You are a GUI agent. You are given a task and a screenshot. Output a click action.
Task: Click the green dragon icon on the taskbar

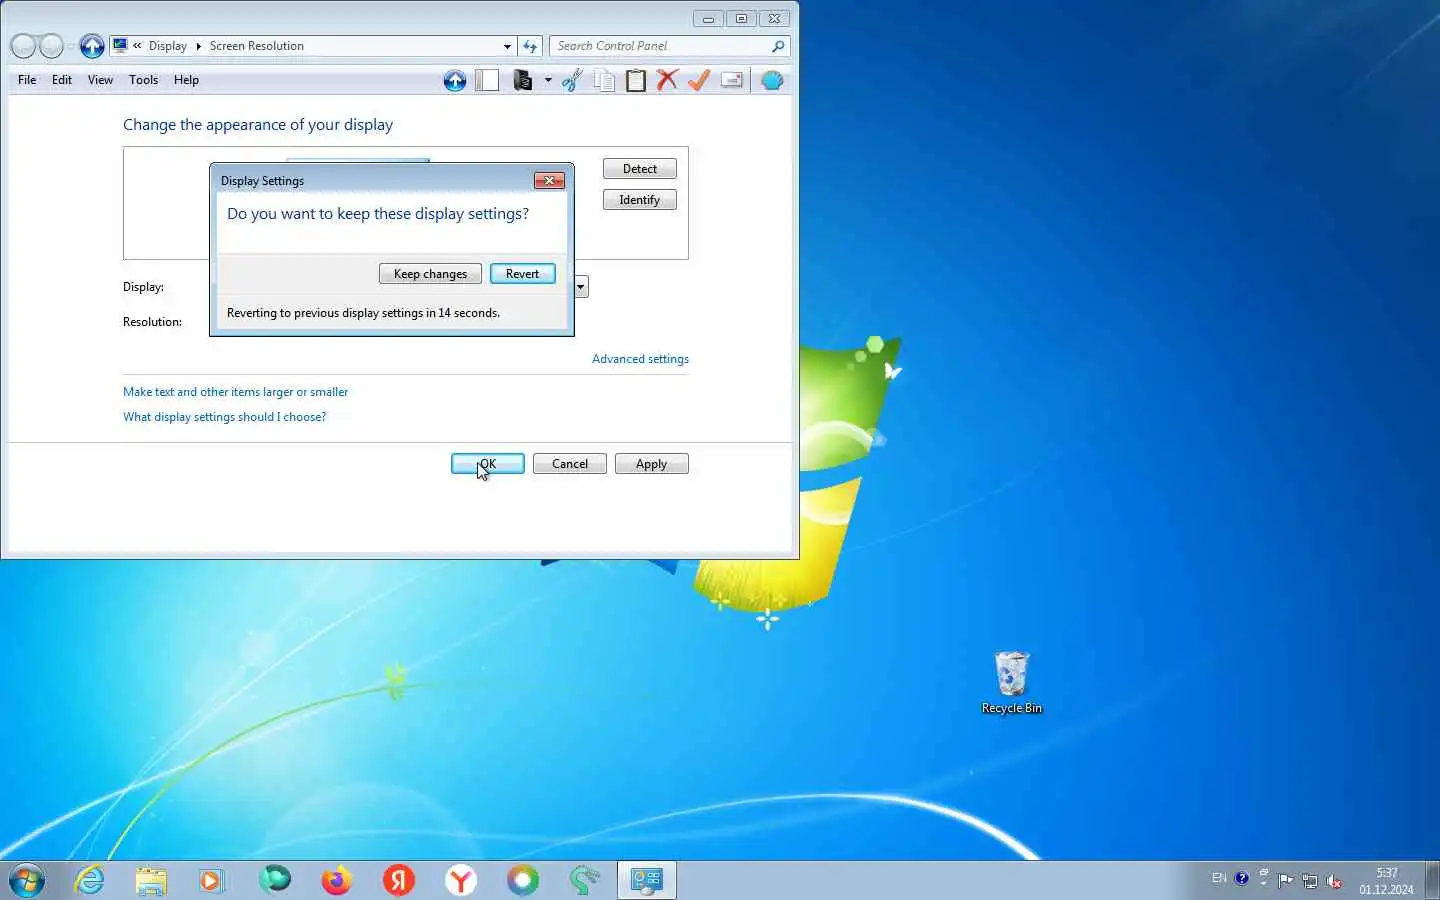(x=585, y=880)
